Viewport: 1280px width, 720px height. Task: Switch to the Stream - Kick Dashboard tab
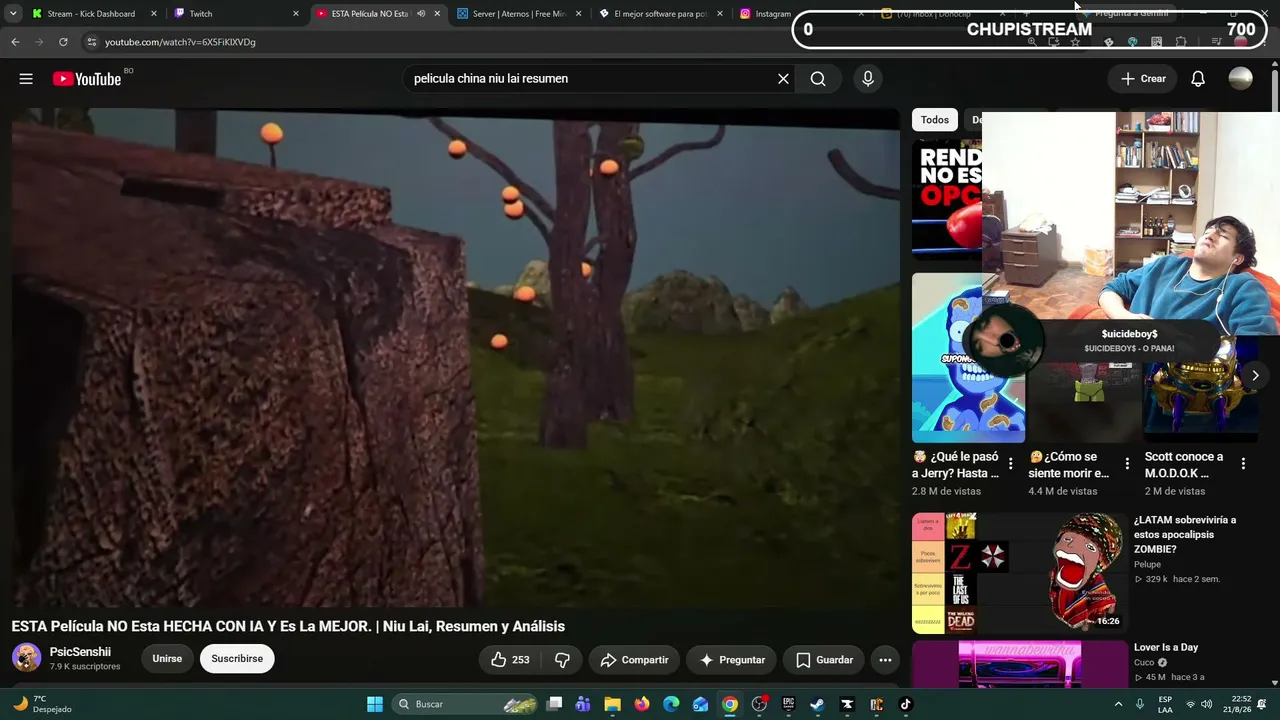[x=92, y=14]
